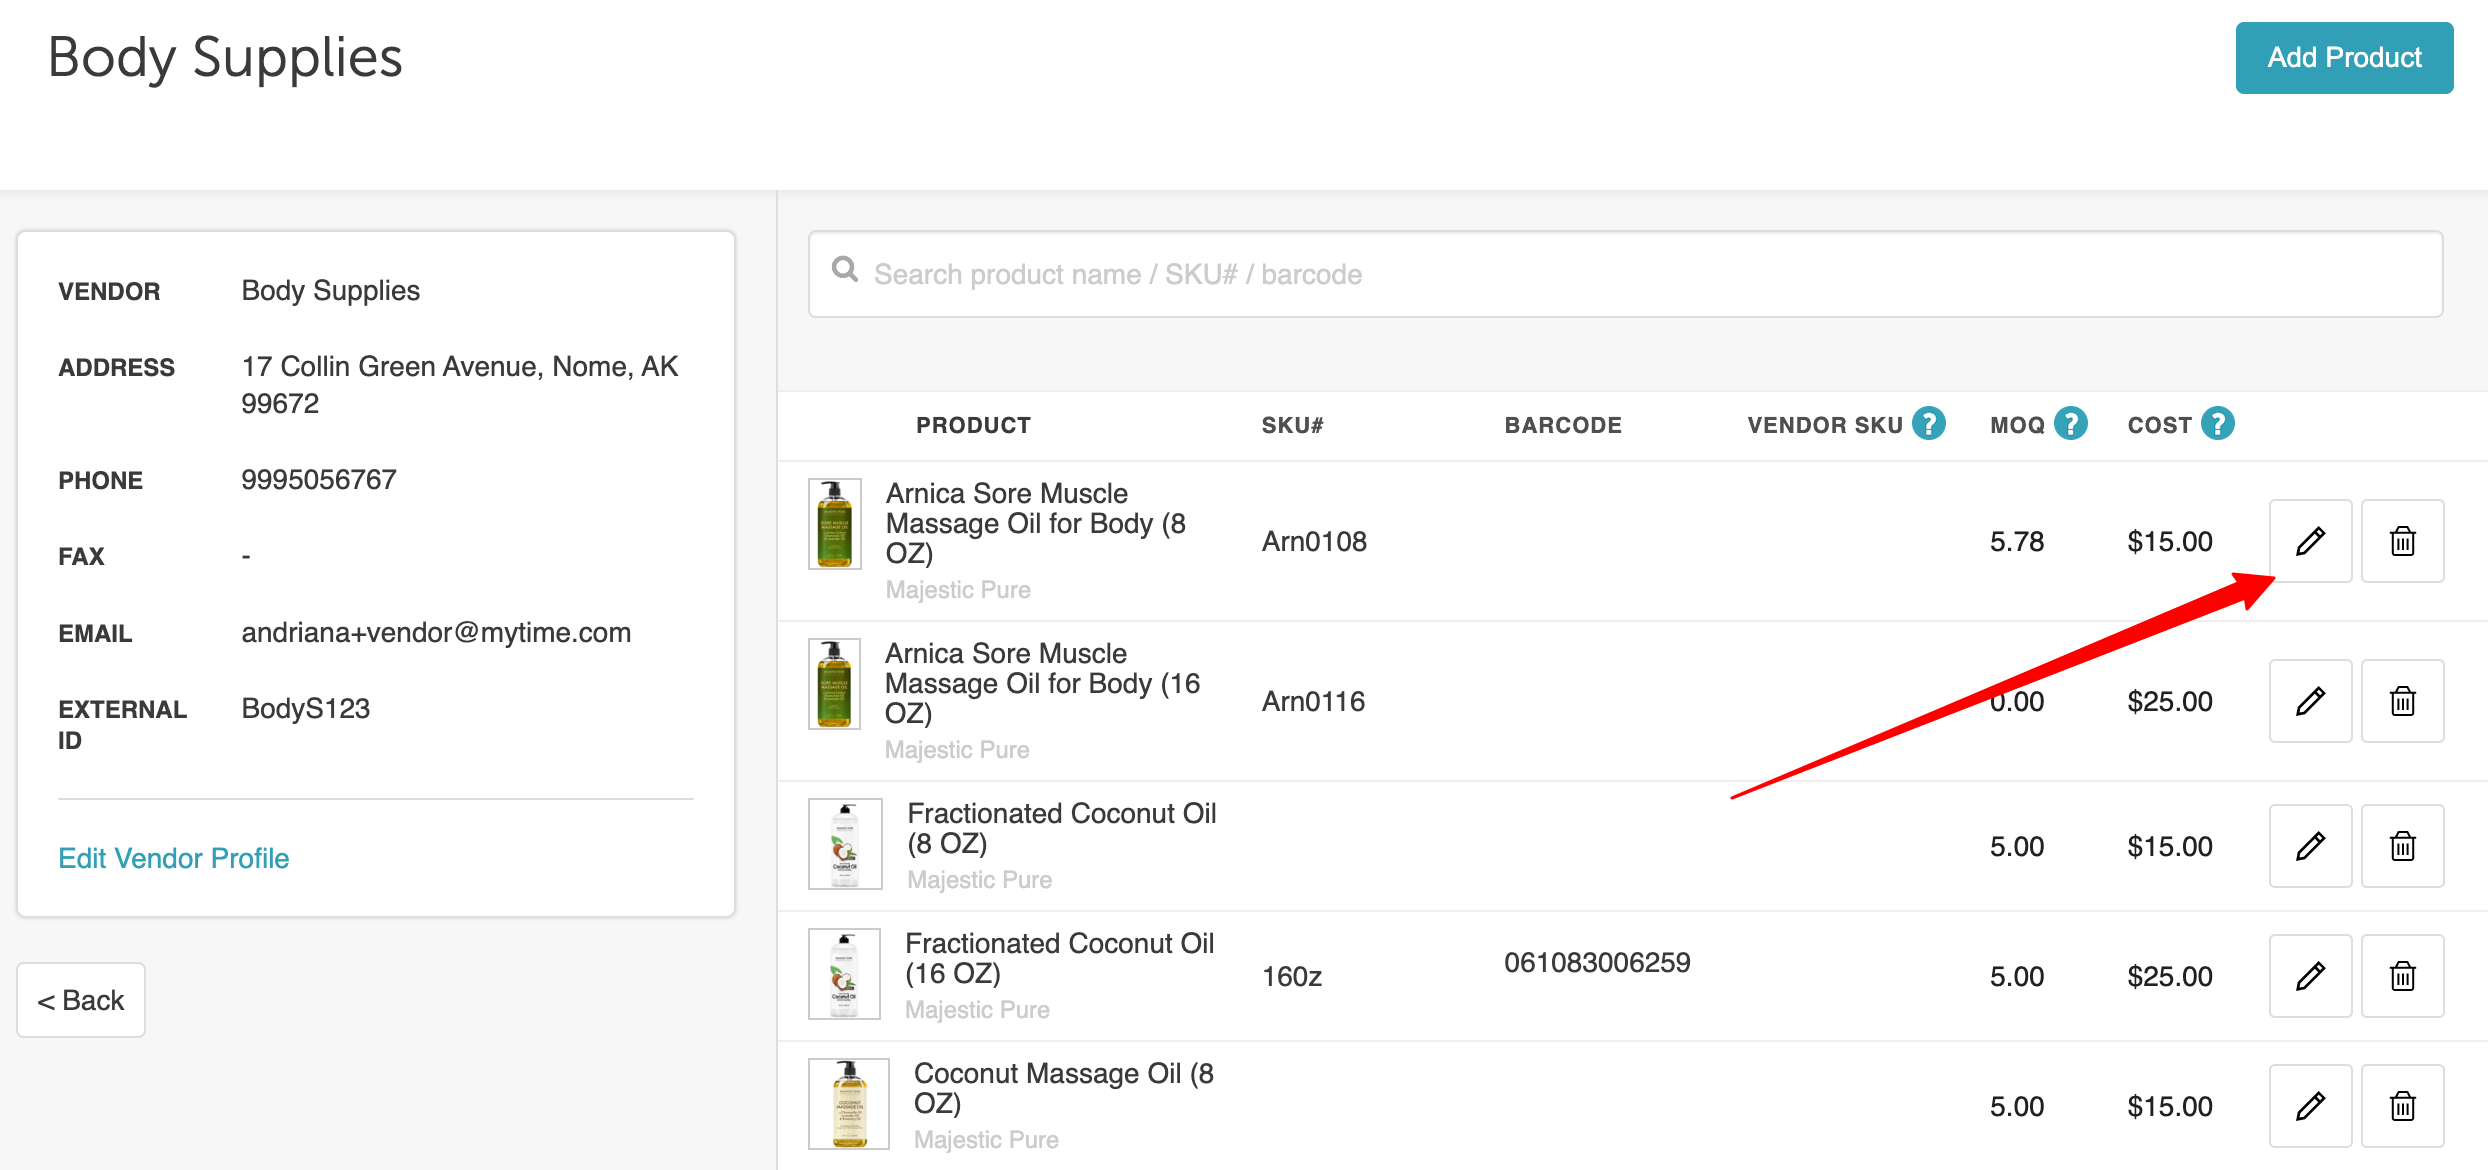Focus the product search field

click(x=1625, y=274)
